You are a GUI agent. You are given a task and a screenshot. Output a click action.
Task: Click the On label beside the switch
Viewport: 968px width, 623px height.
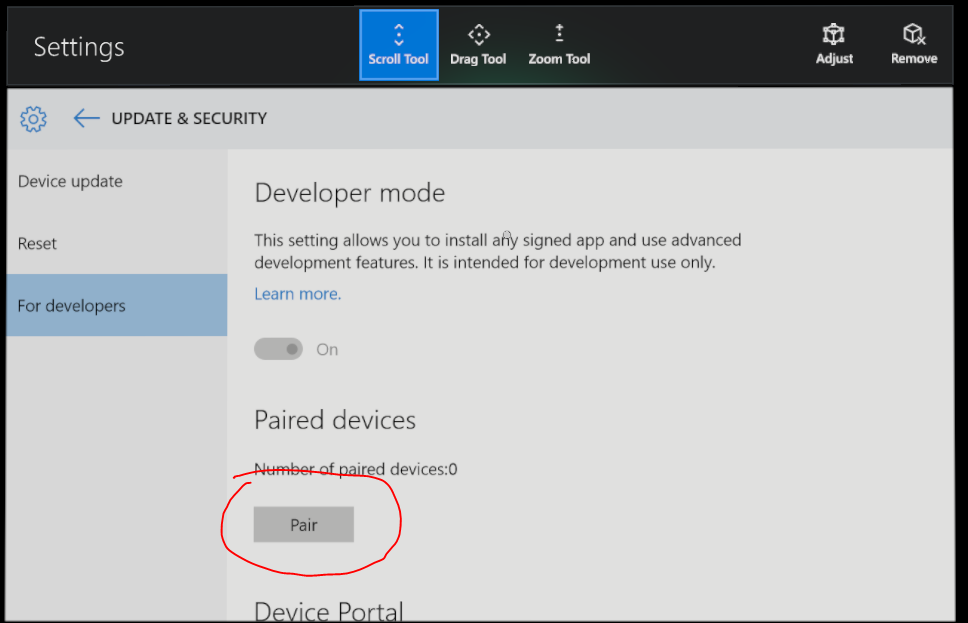click(327, 350)
